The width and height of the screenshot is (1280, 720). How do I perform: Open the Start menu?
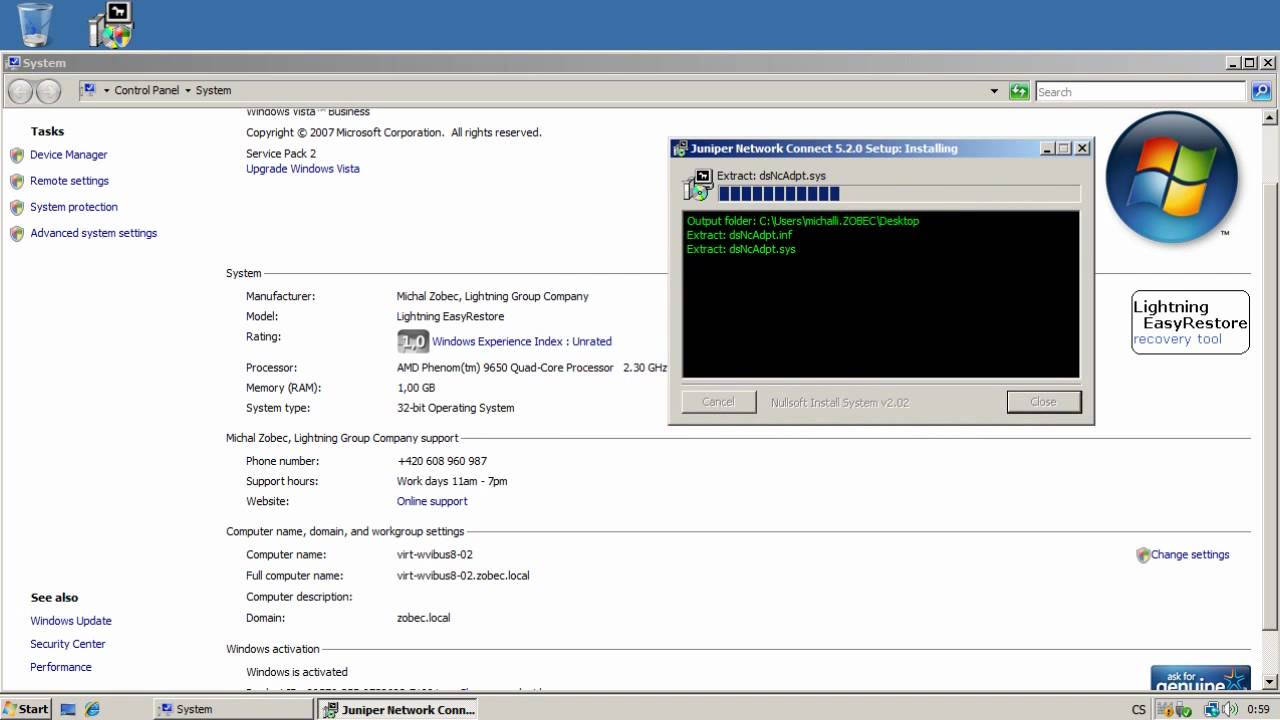(x=25, y=709)
